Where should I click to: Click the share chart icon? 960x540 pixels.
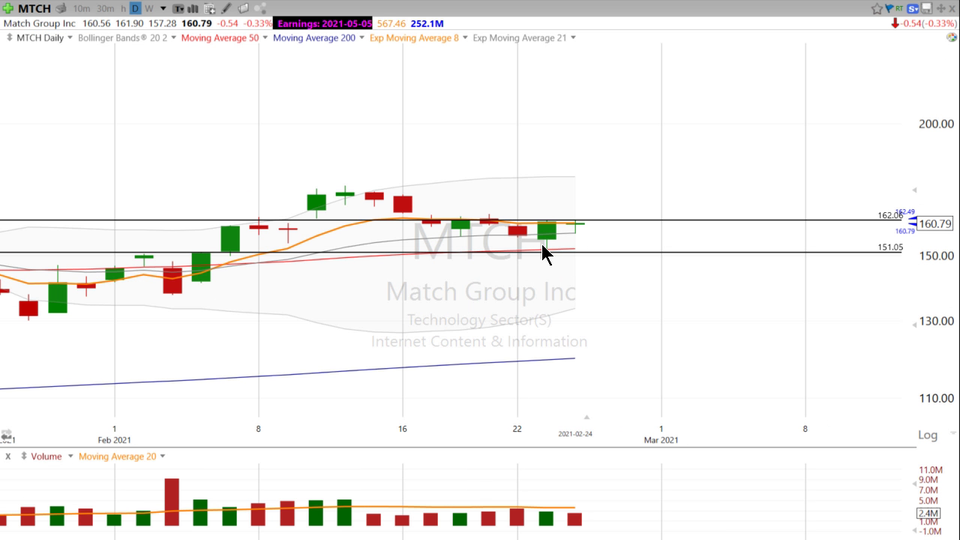(260, 9)
